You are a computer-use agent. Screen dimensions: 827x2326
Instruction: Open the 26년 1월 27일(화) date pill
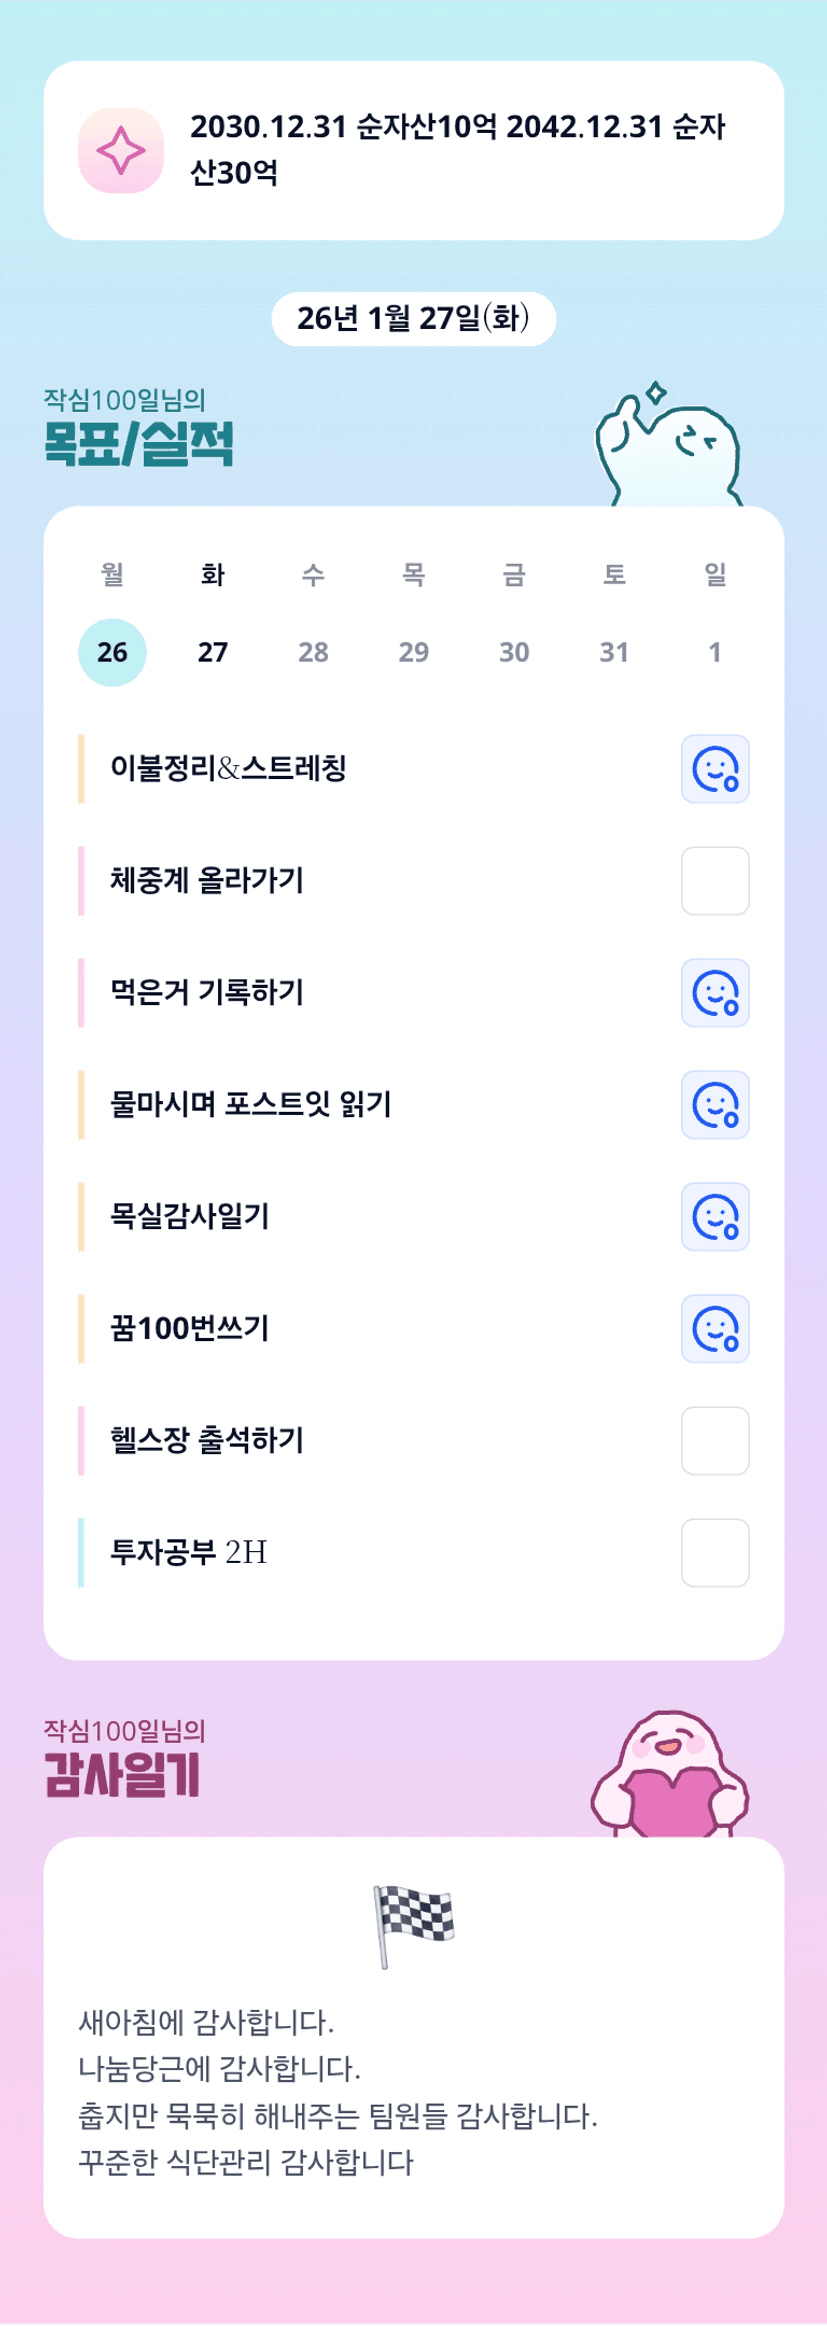(413, 319)
